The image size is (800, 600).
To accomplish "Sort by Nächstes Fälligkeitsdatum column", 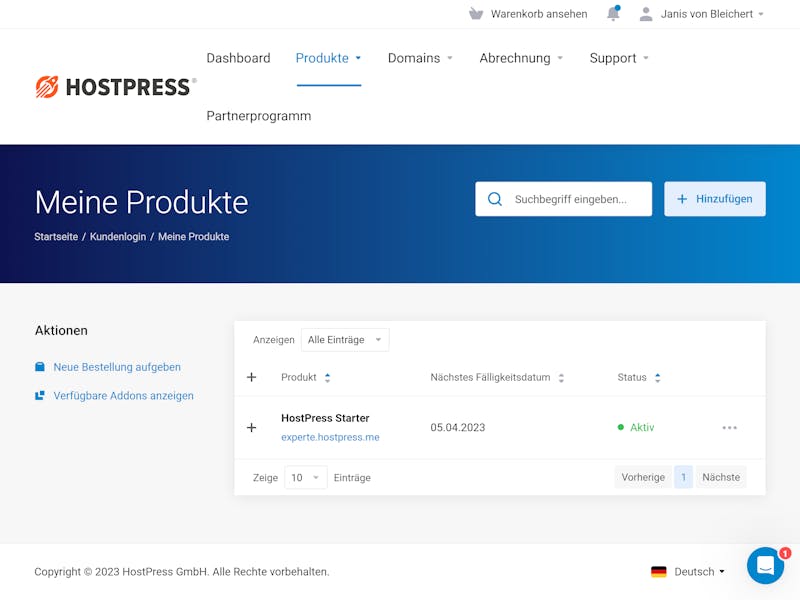I will 497,378.
